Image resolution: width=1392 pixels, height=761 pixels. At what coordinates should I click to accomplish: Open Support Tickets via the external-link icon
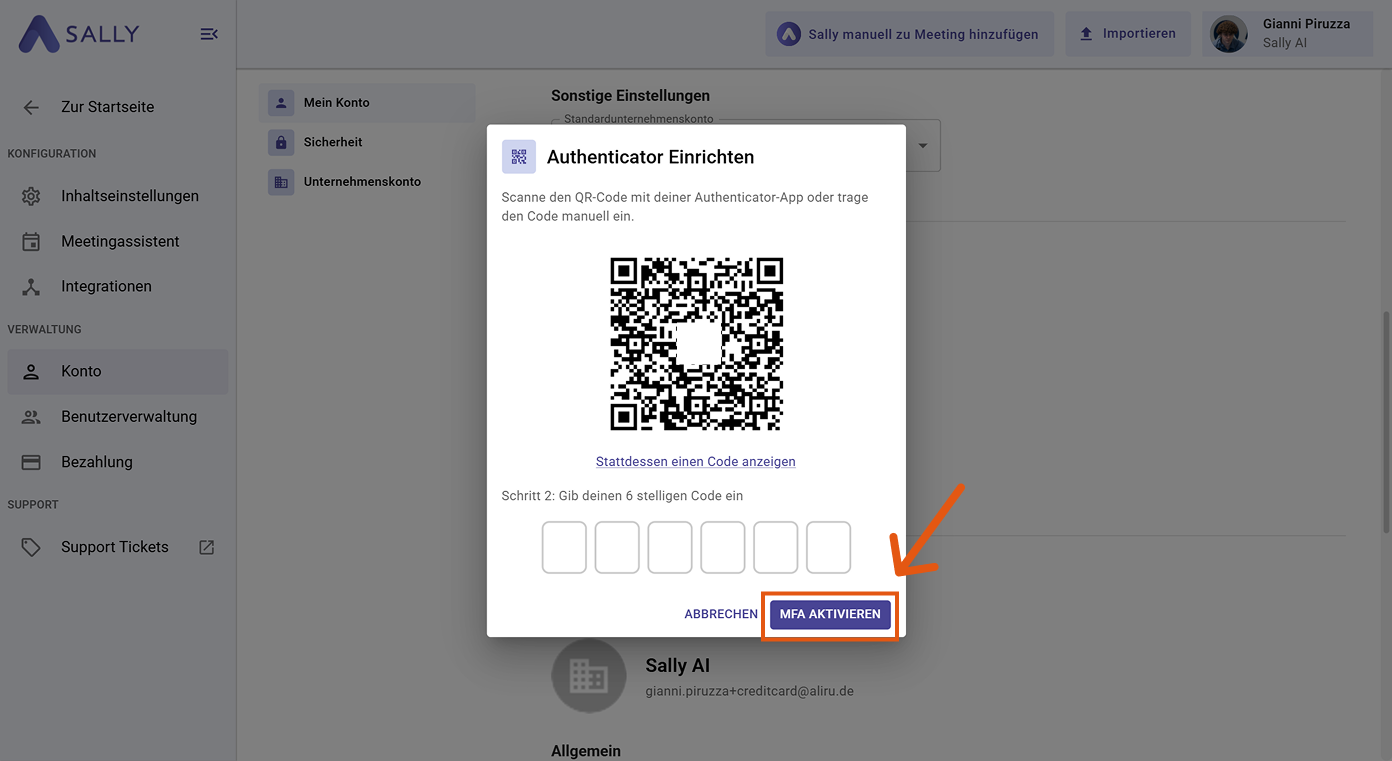pyautogui.click(x=205, y=546)
